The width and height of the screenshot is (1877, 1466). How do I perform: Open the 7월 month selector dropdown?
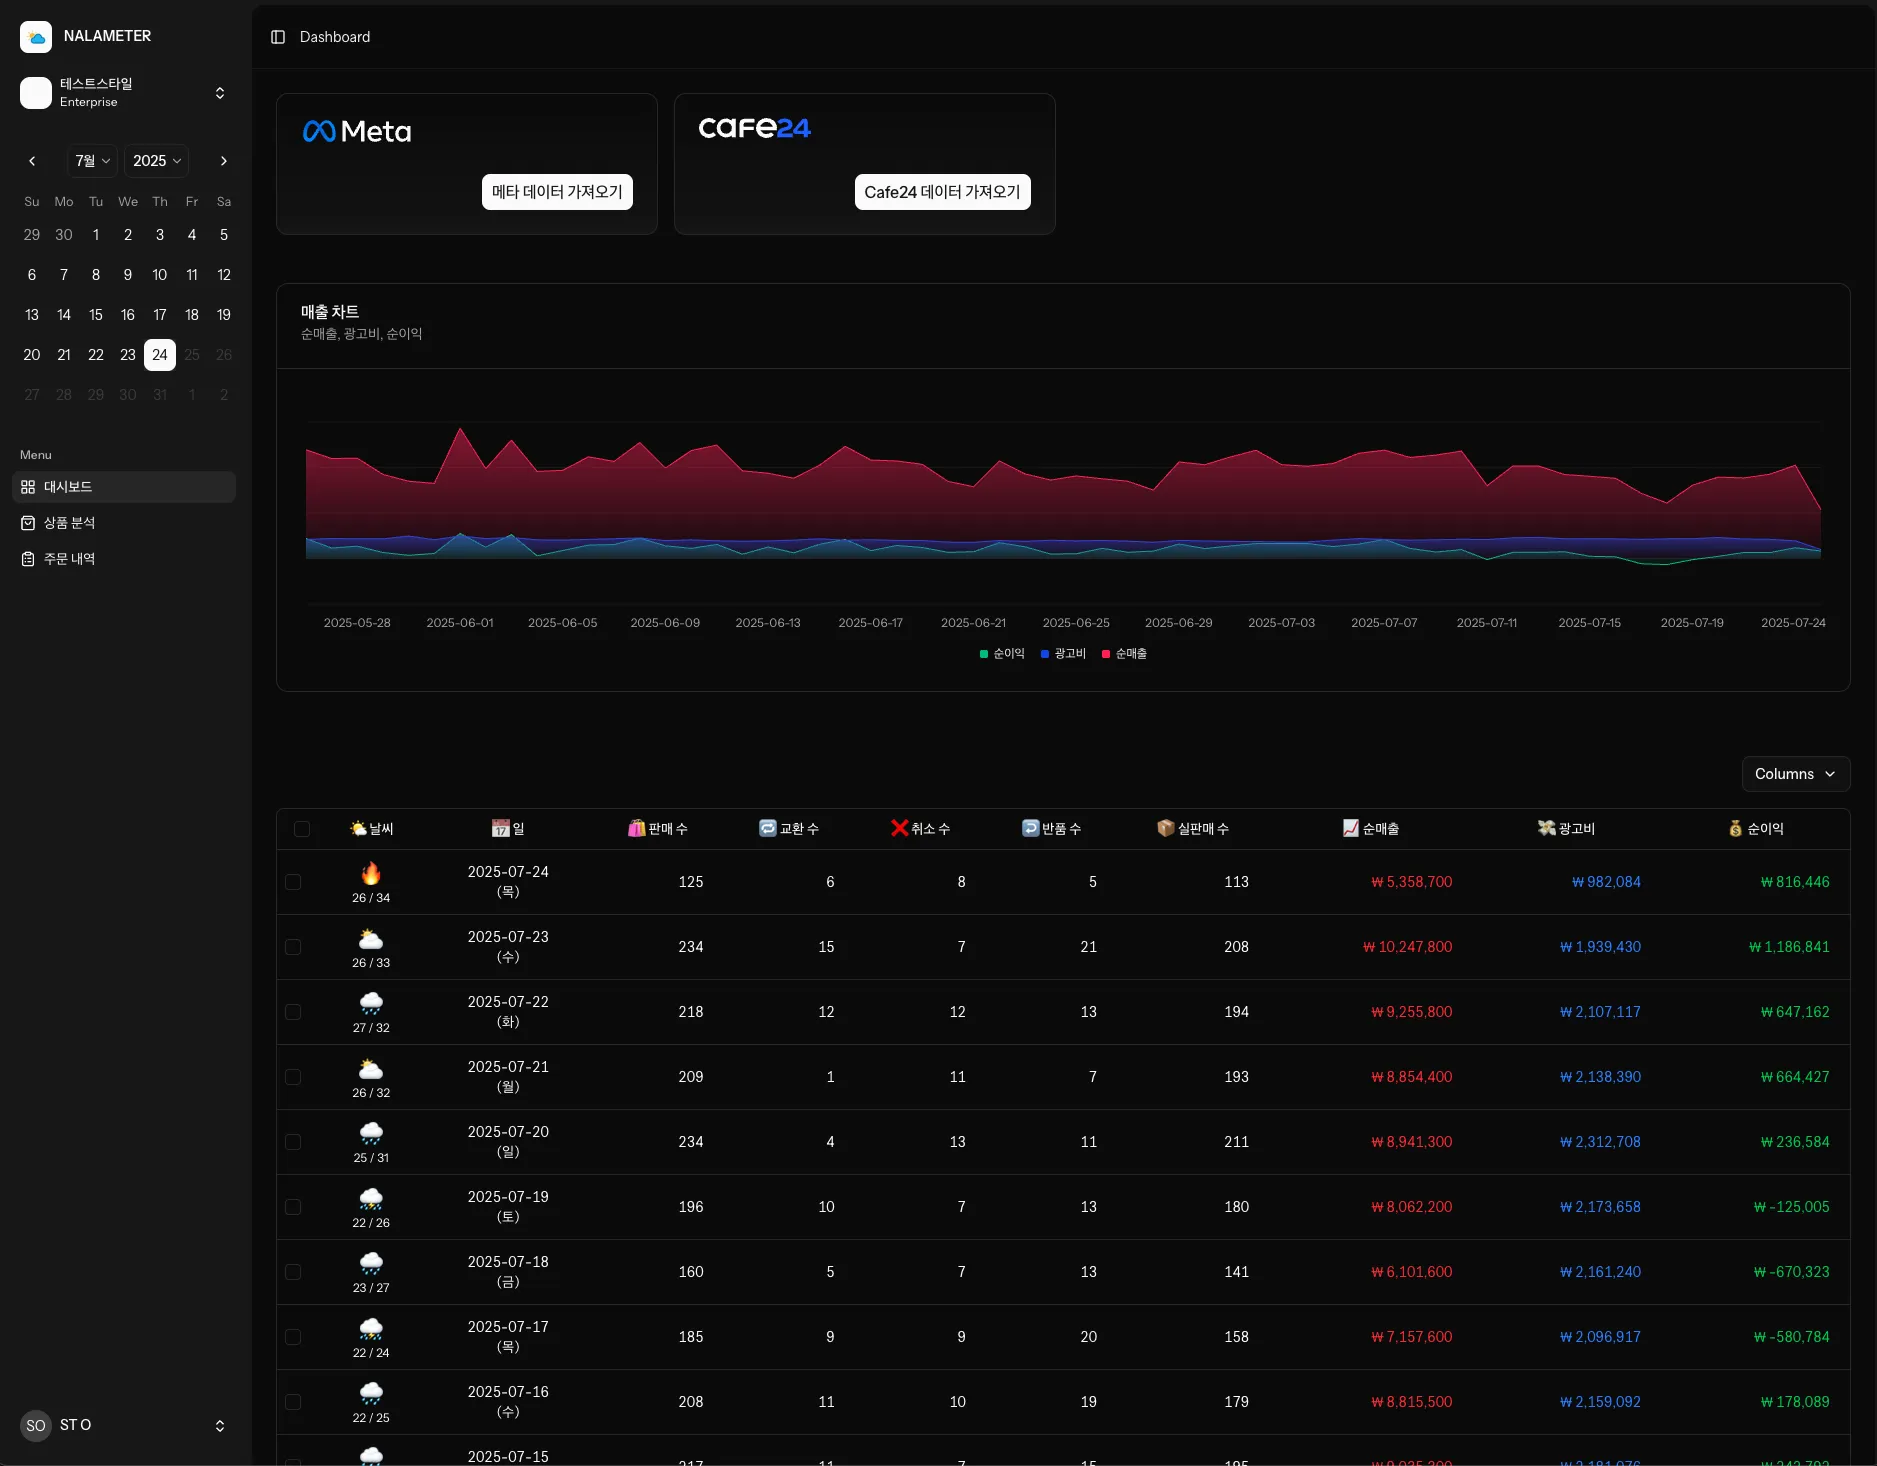point(93,161)
